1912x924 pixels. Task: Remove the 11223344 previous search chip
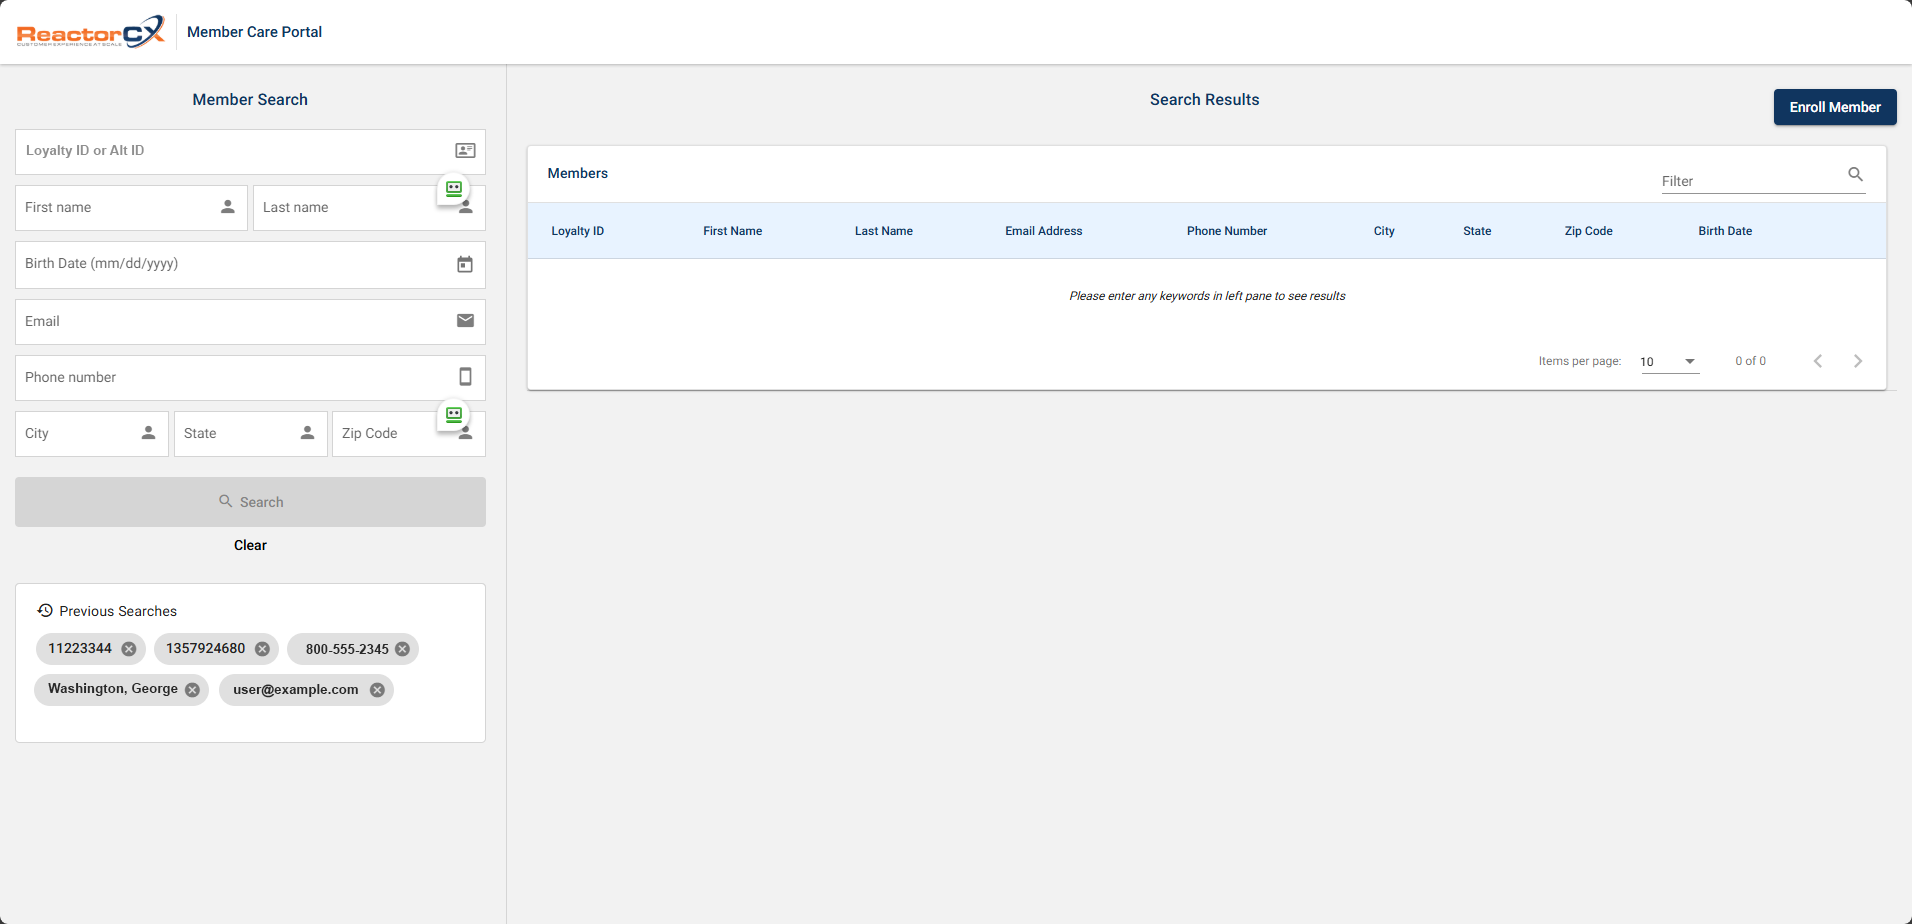point(129,649)
